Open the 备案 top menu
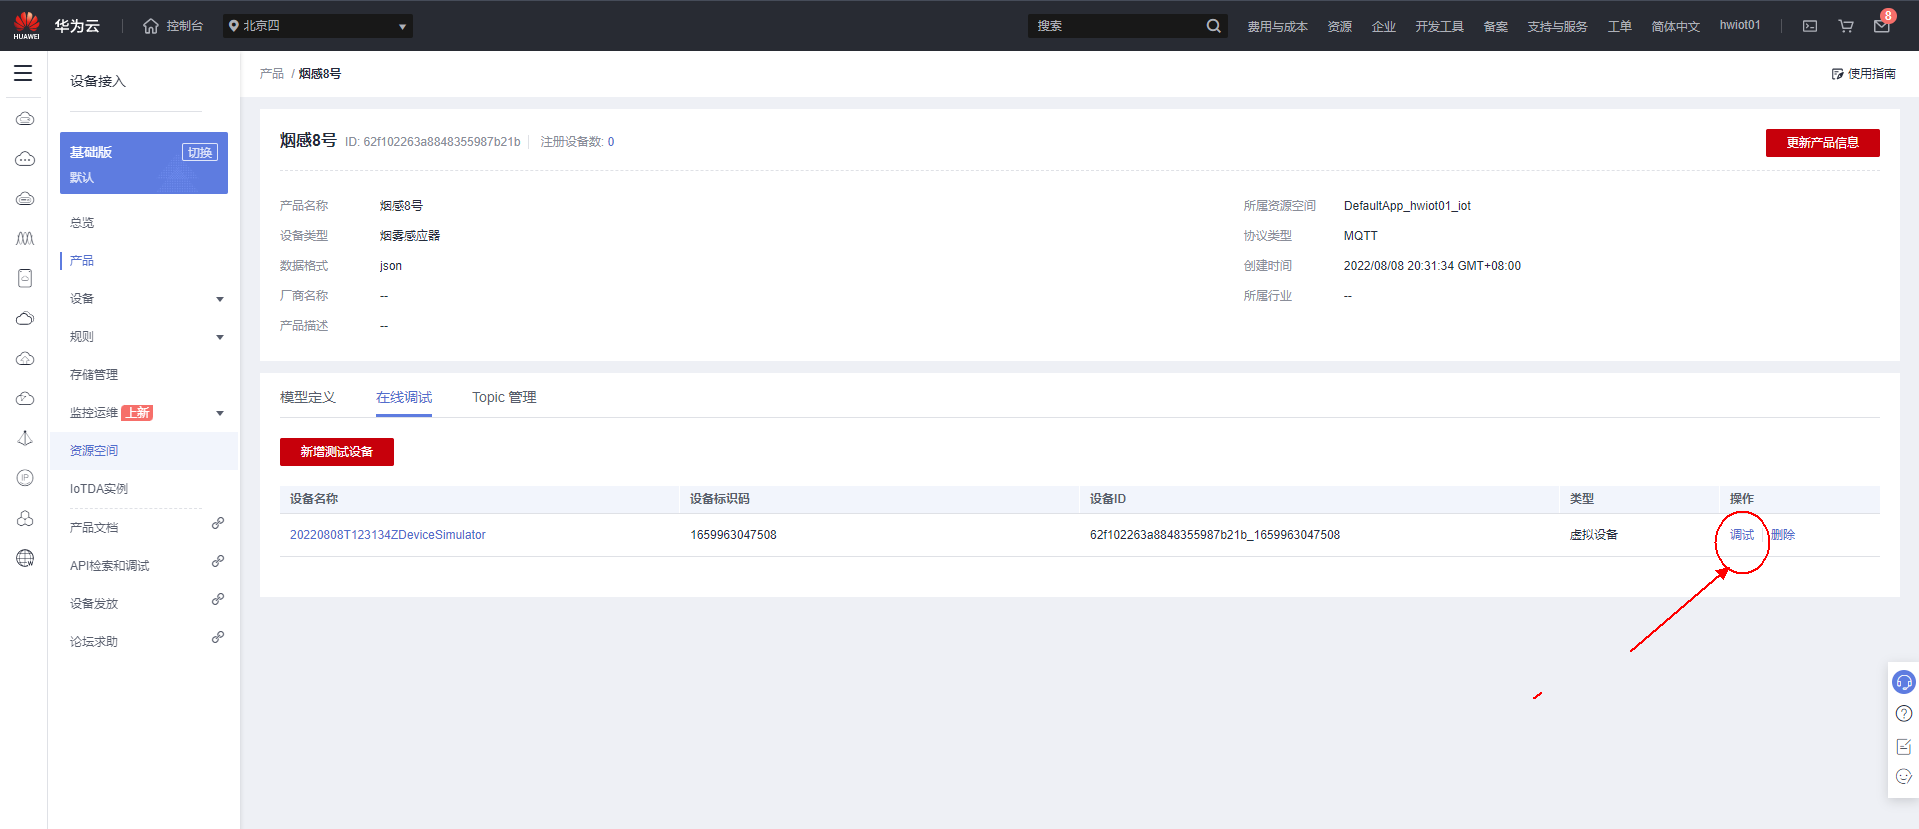 click(x=1495, y=27)
